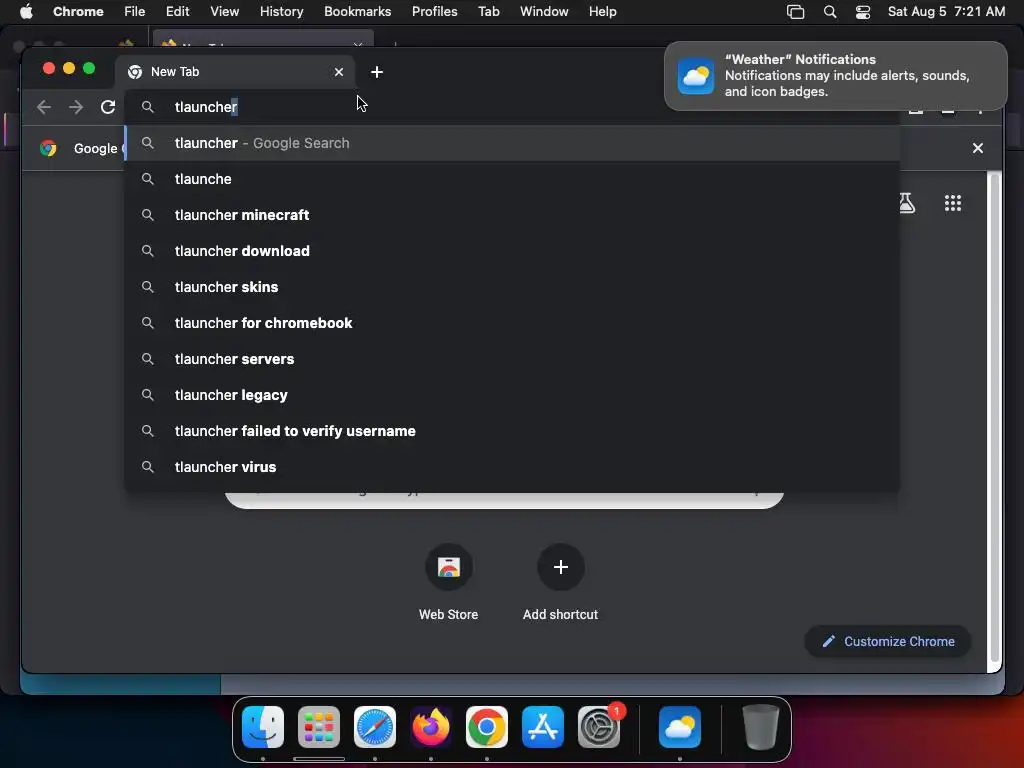This screenshot has height=768, width=1024.
Task: Open Search Labs flask icon
Action: pos(906,203)
